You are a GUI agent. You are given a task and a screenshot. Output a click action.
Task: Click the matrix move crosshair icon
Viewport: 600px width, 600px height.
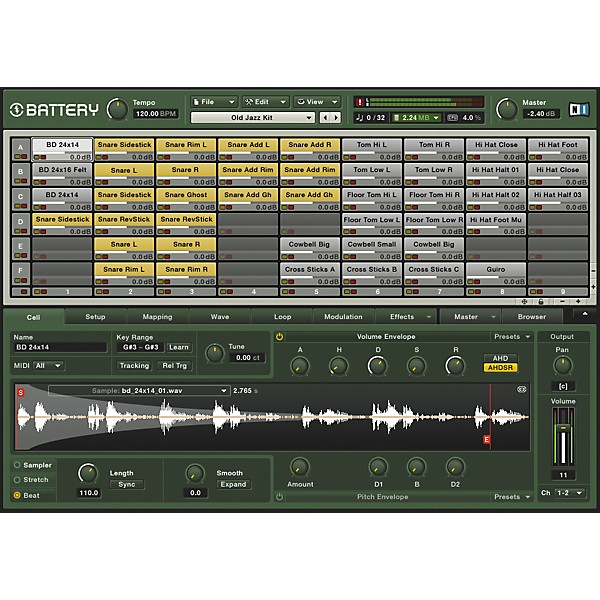pyautogui.click(x=525, y=302)
